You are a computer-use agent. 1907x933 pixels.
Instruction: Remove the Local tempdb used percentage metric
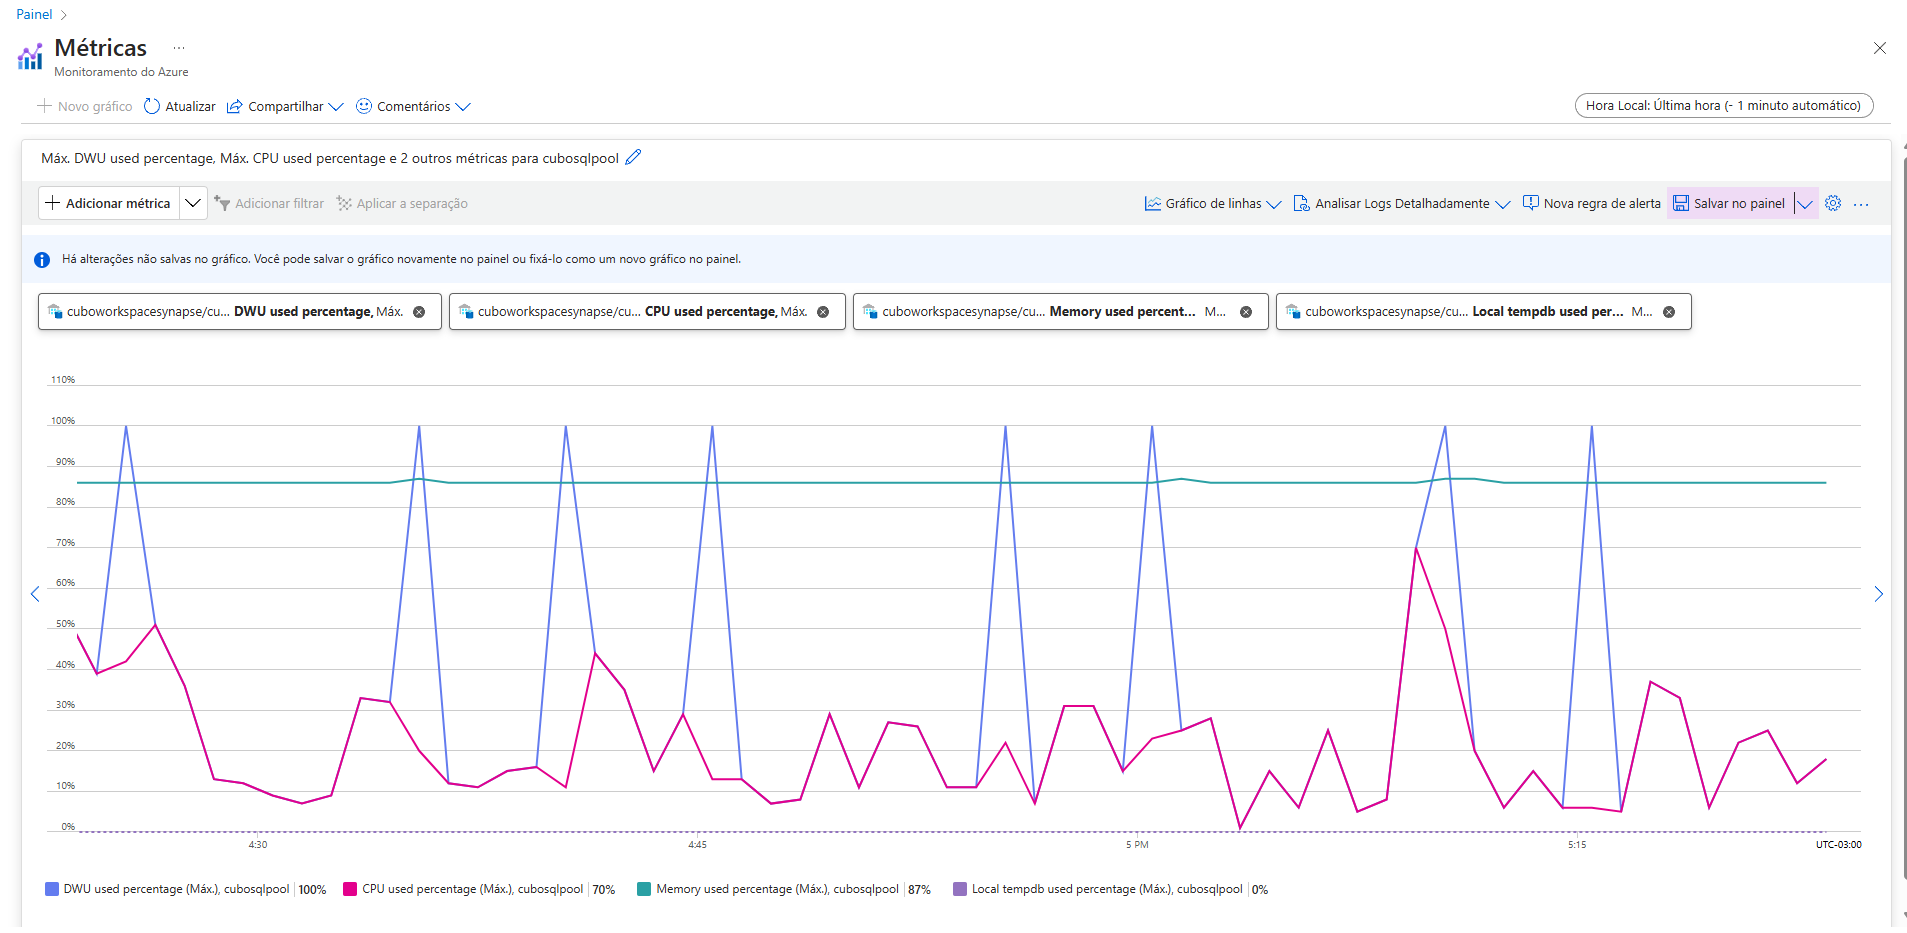click(x=1669, y=312)
